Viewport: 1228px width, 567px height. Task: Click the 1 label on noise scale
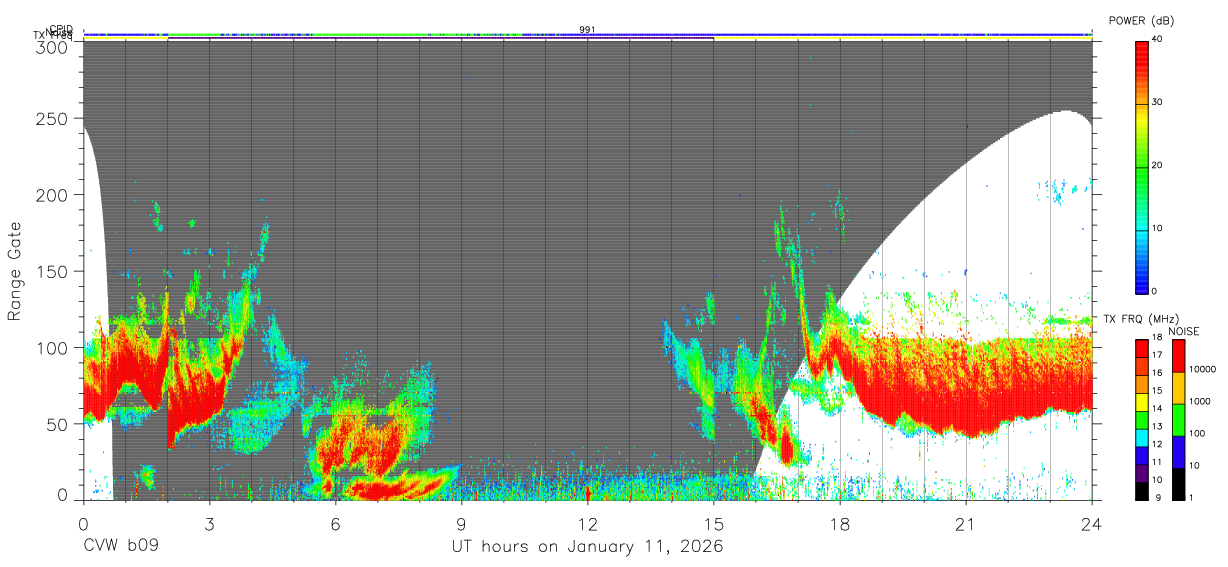(1191, 497)
